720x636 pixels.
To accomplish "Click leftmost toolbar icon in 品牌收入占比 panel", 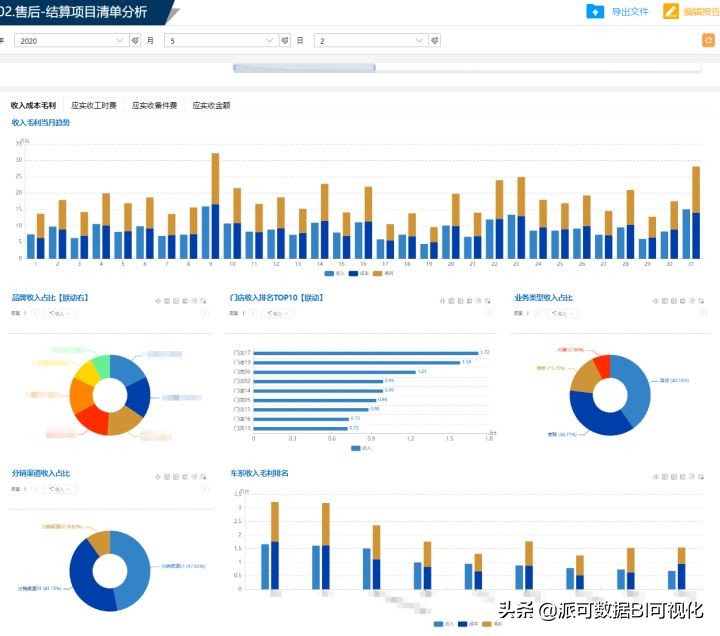I will (158, 300).
